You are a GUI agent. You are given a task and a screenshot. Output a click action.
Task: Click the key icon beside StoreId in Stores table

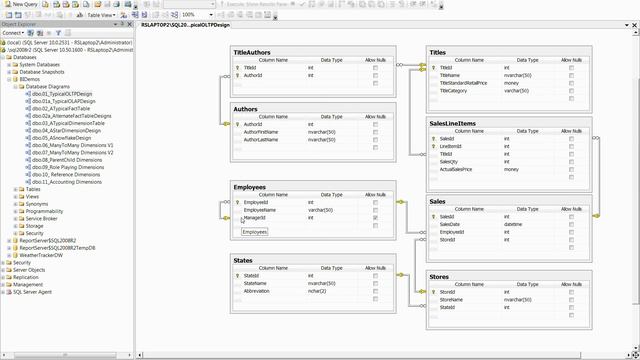click(x=433, y=292)
